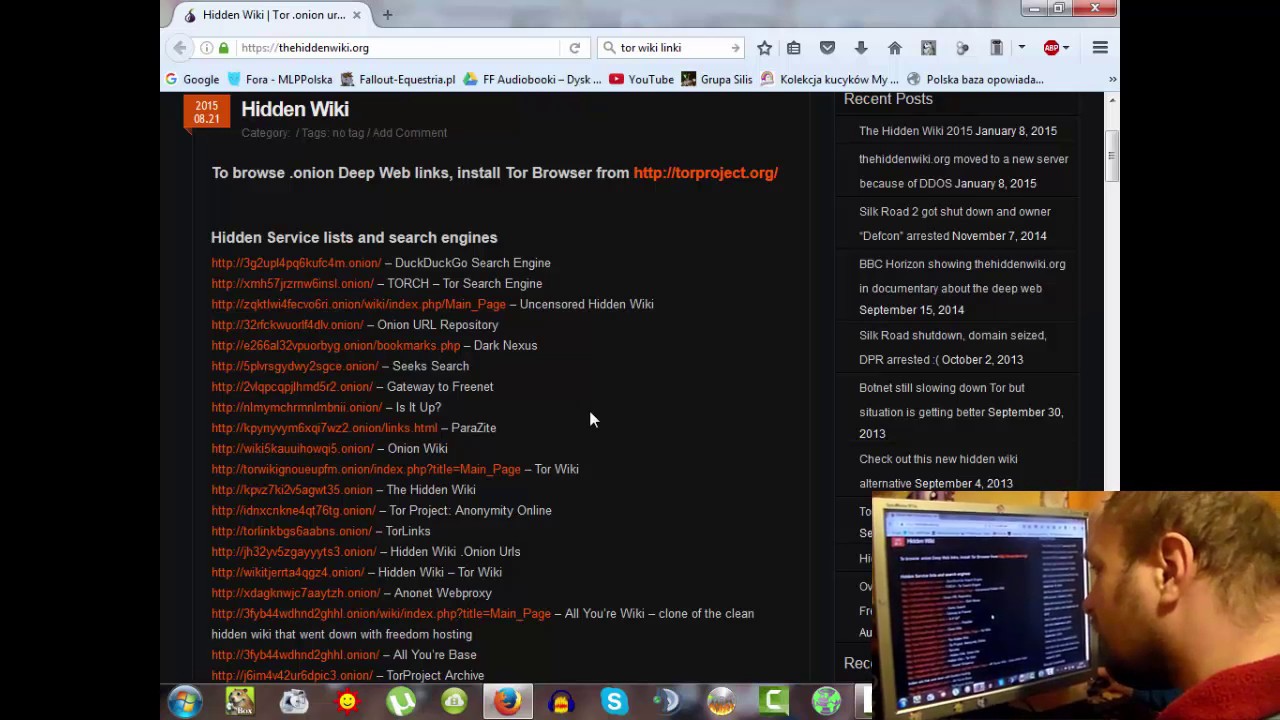Click the 'tor wiki linki' search field
Viewport: 1280px width, 720px height.
pyautogui.click(x=672, y=48)
